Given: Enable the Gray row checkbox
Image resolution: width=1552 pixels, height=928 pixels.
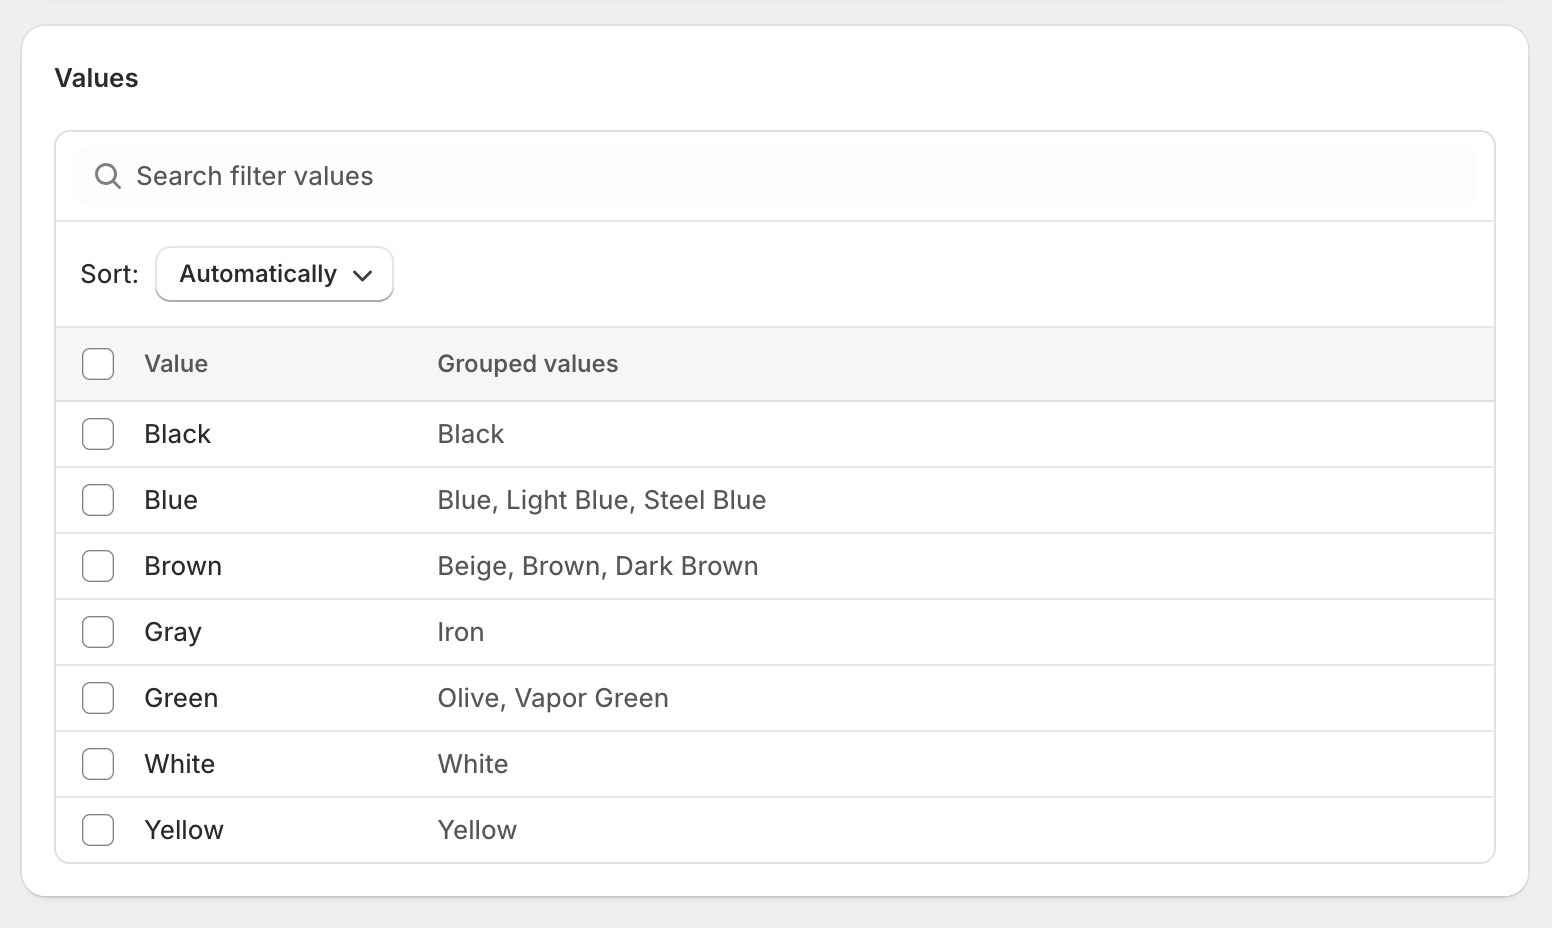Looking at the screenshot, I should (98, 632).
